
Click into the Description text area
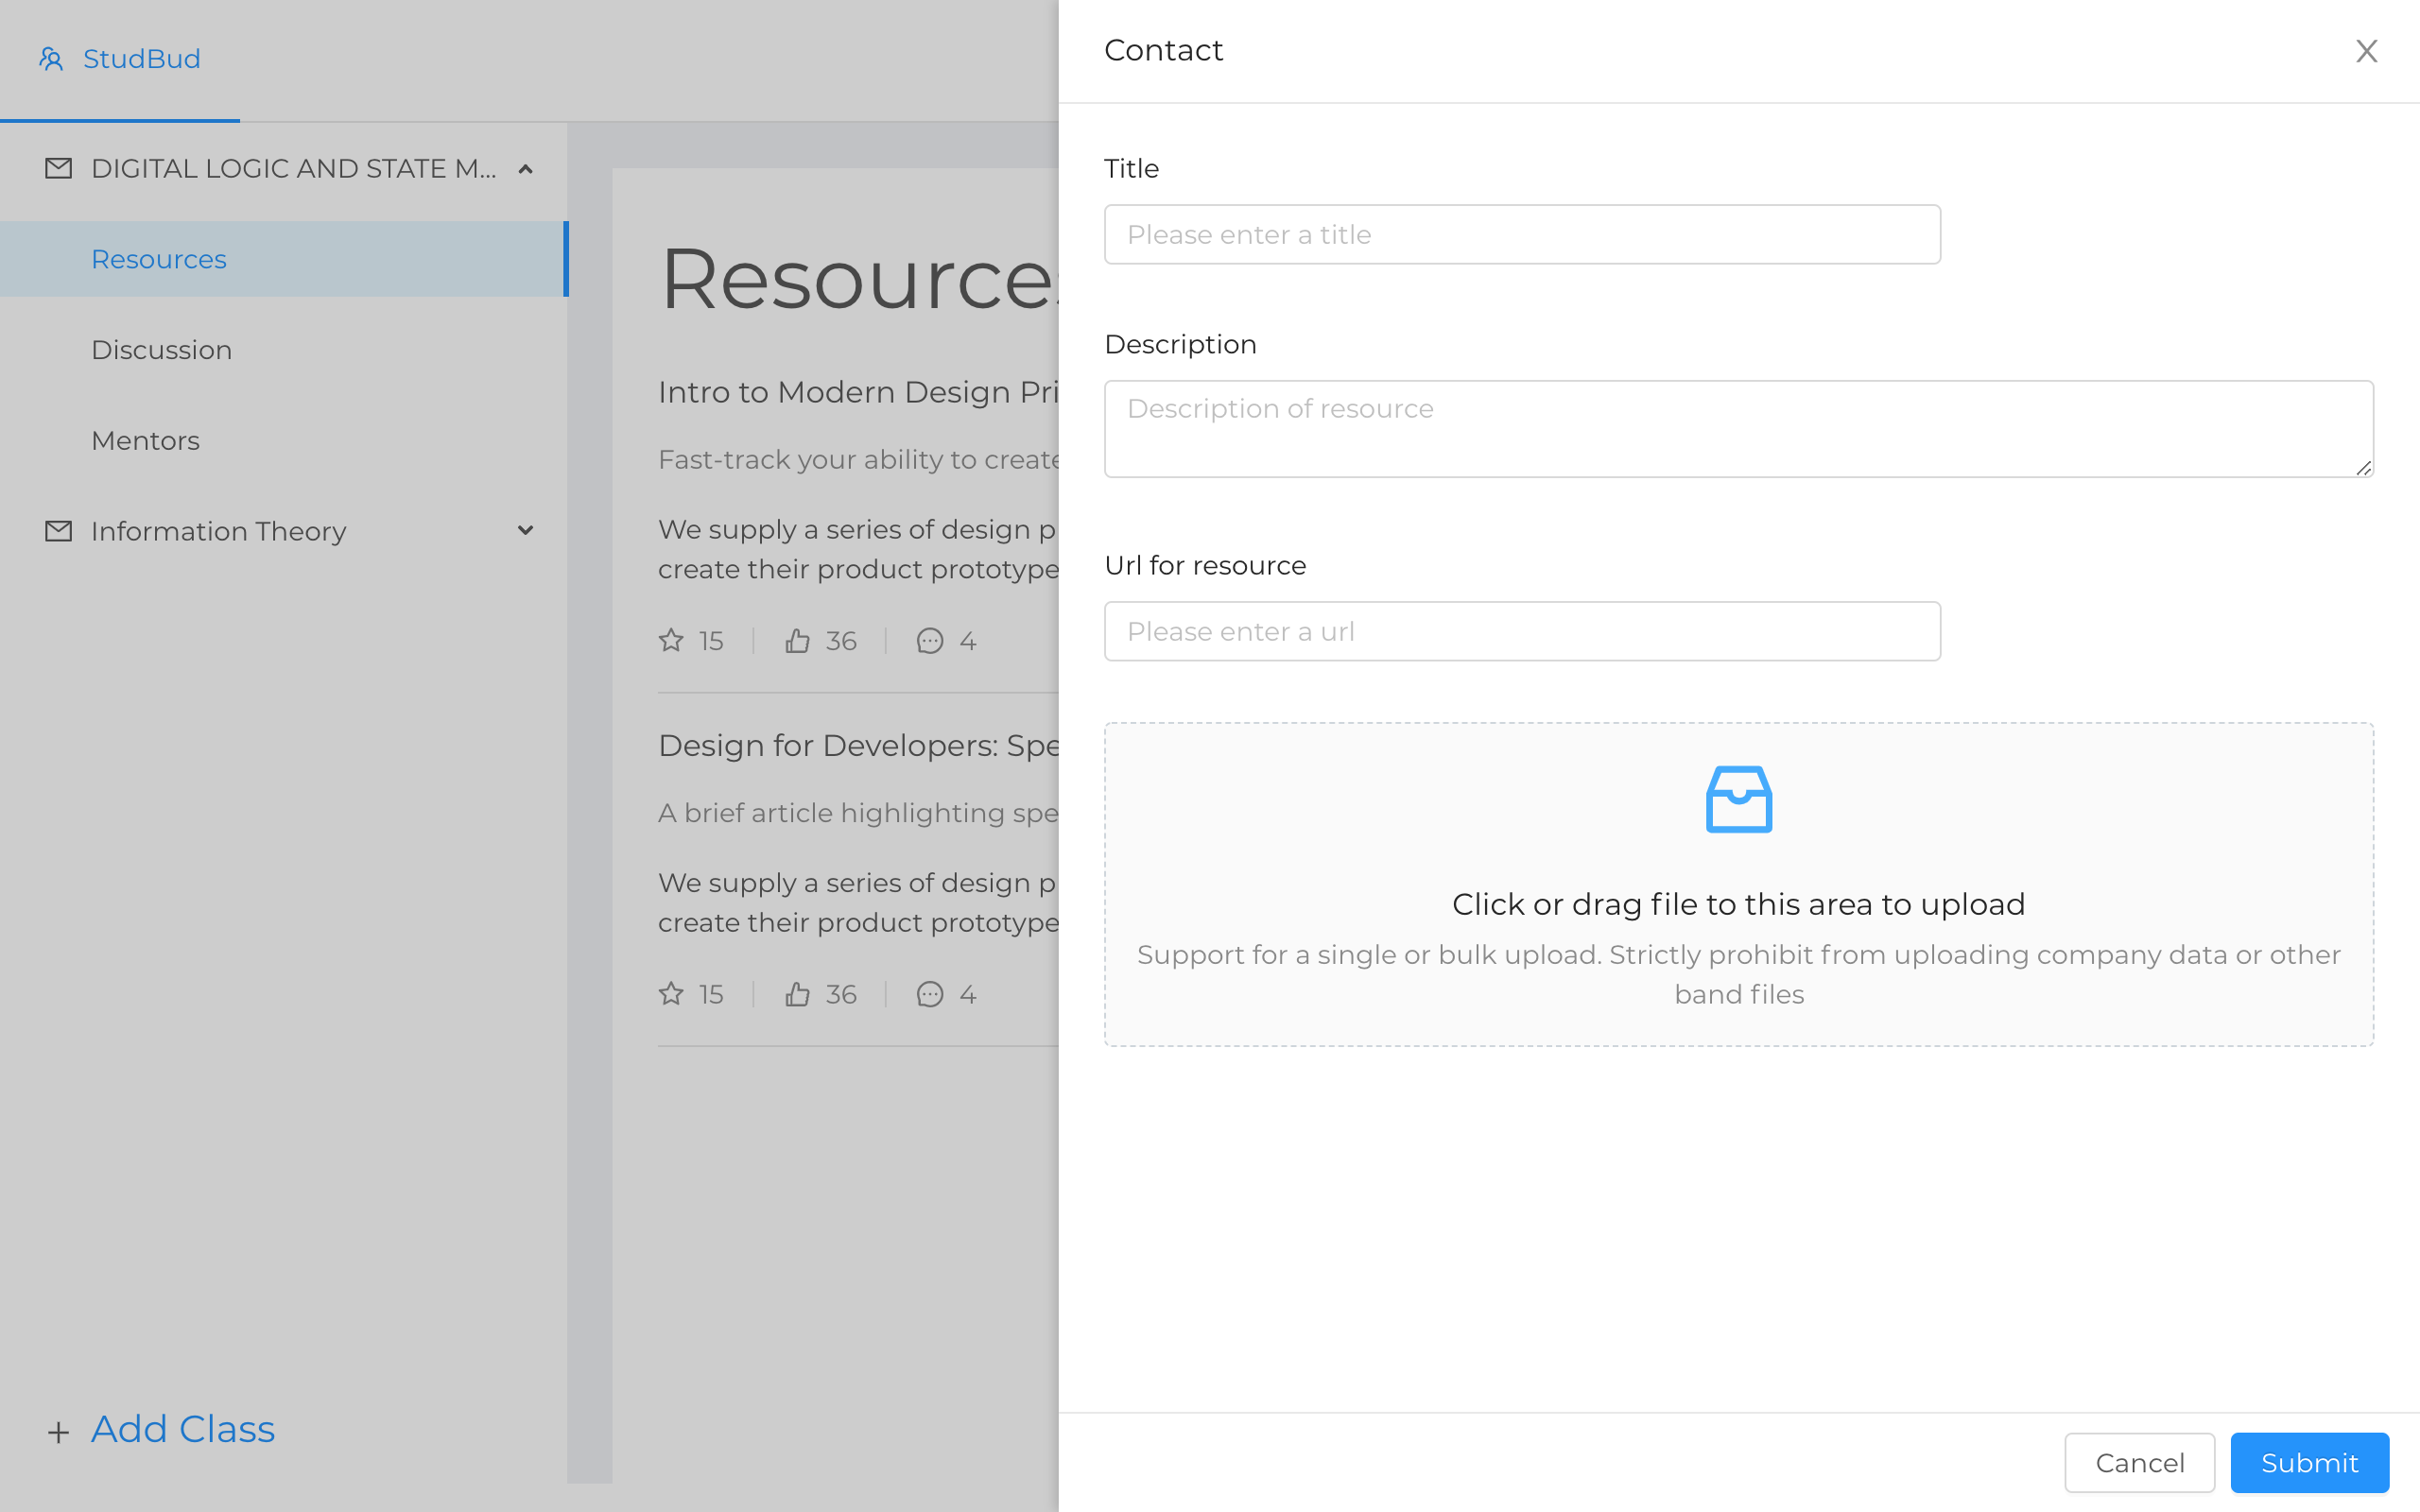1738,428
